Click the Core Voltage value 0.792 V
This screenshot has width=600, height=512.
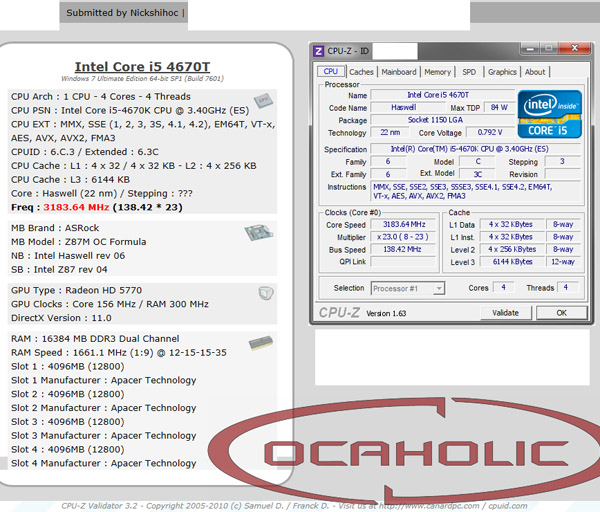490,132
